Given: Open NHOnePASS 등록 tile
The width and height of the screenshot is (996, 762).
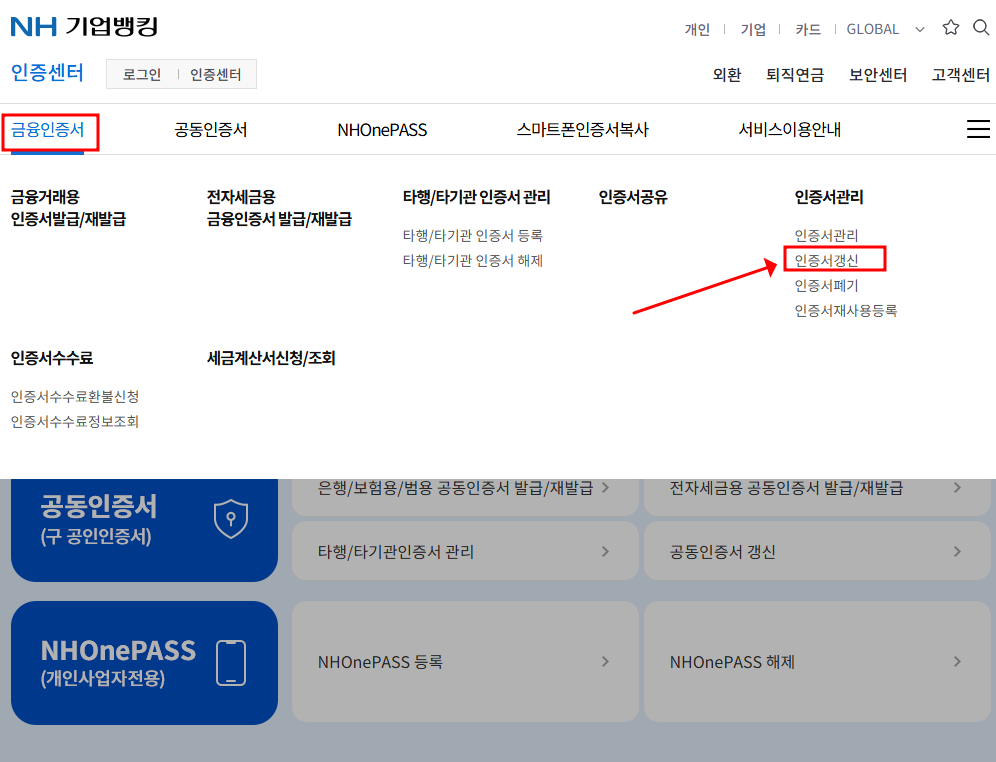Looking at the screenshot, I should coord(465,662).
